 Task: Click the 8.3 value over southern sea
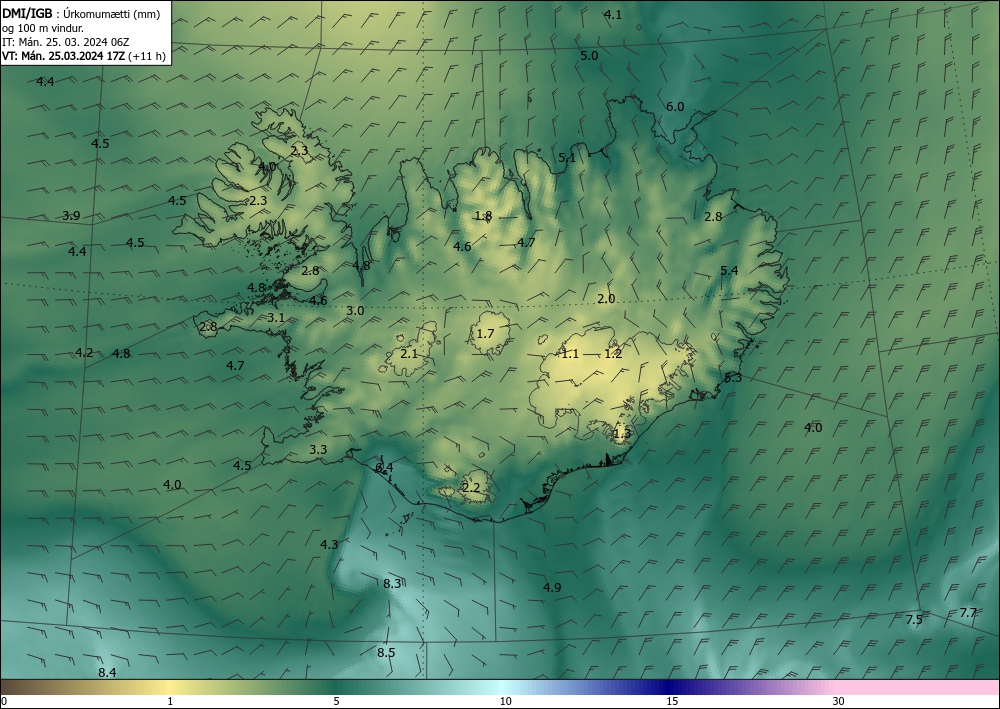[392, 583]
